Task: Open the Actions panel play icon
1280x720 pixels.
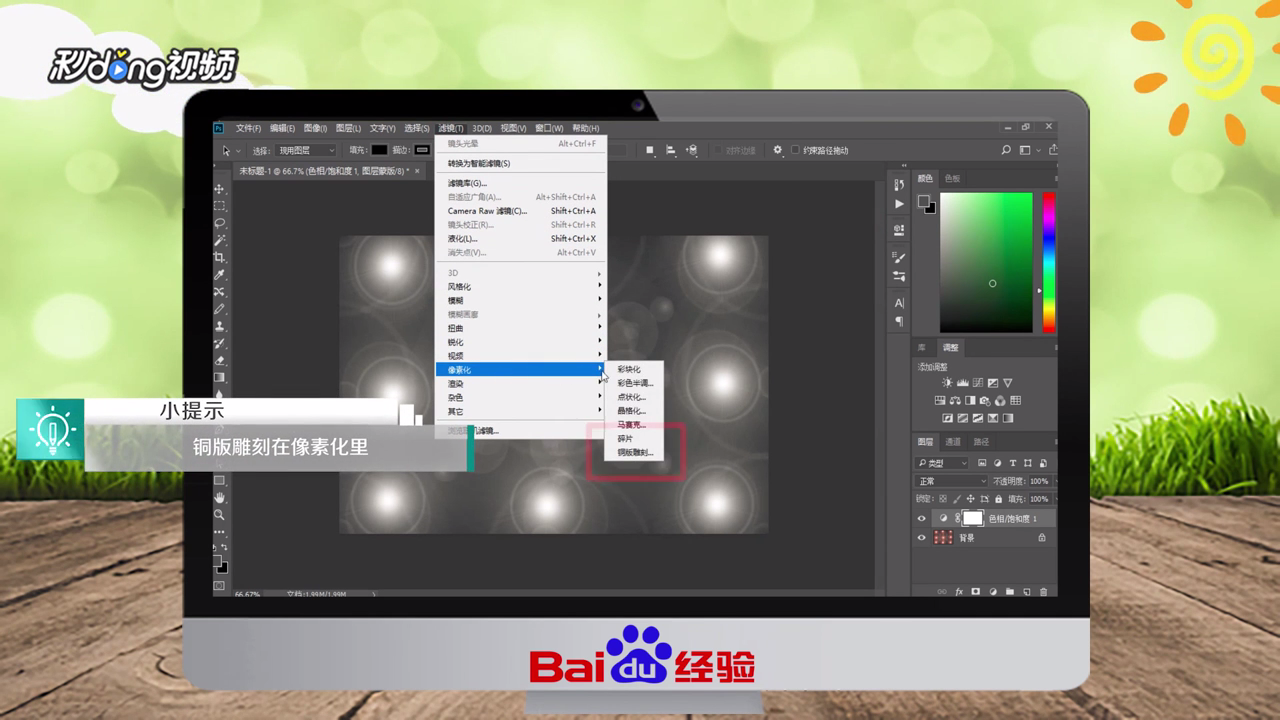Action: (899, 204)
